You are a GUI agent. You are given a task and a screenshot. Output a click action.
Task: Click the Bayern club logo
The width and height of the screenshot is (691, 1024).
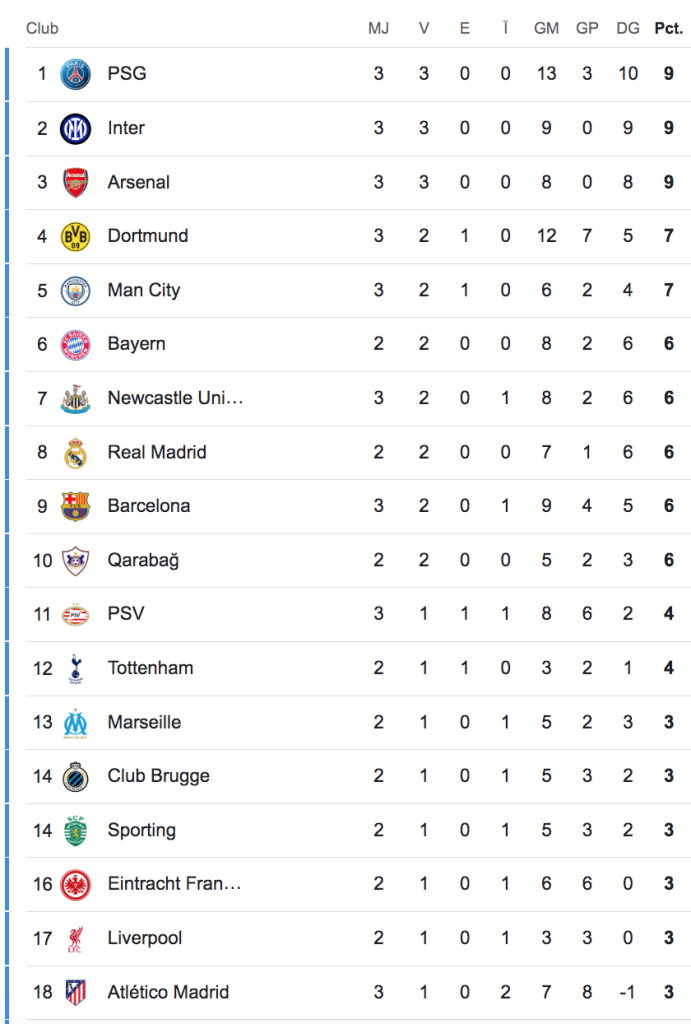click(x=76, y=344)
